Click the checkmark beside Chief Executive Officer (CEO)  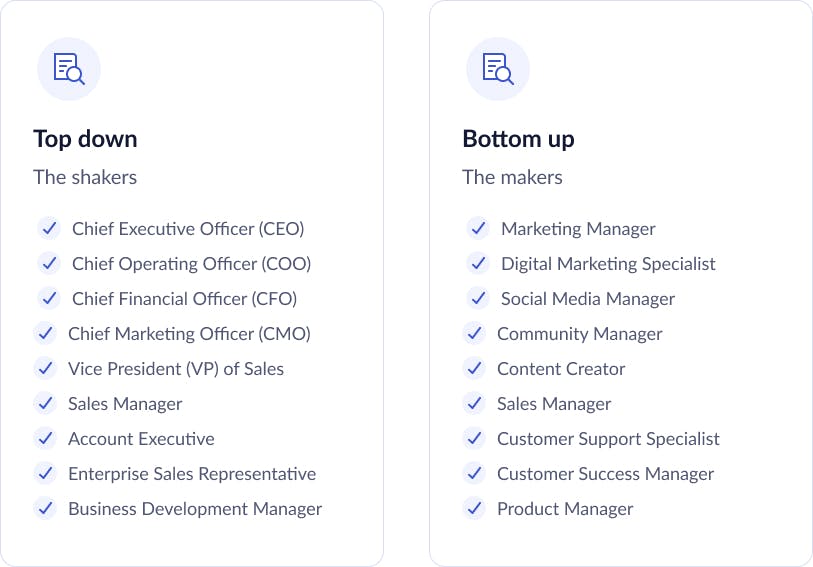coord(49,229)
